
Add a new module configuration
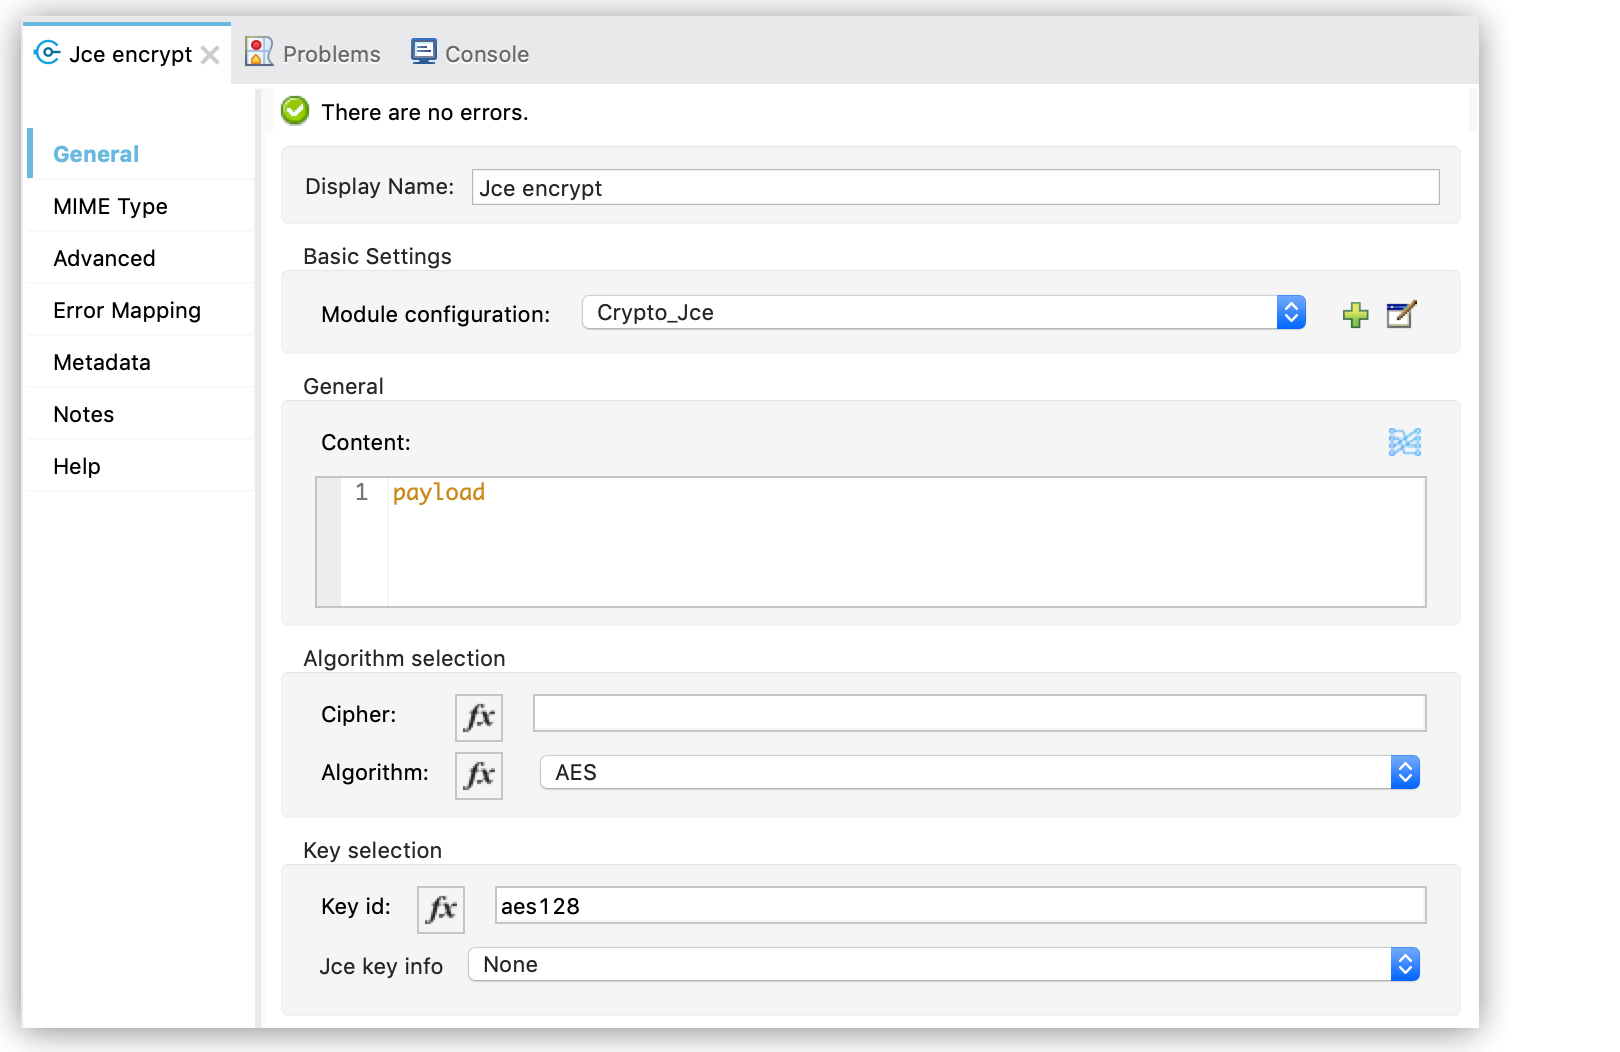click(1355, 314)
